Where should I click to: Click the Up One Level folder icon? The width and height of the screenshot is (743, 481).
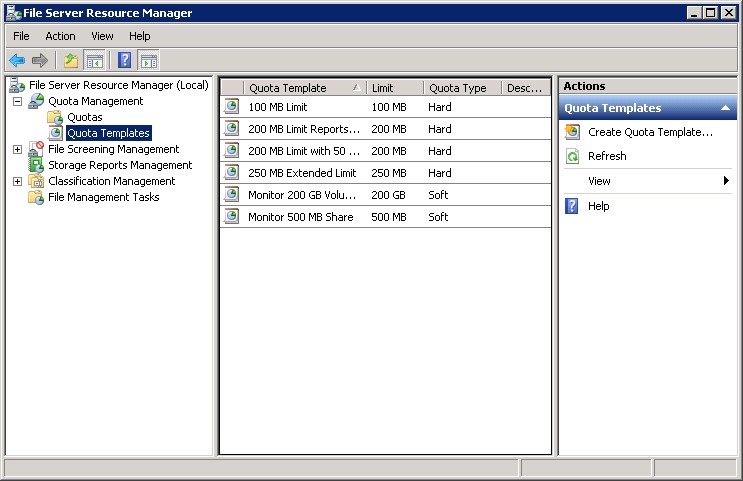(71, 61)
